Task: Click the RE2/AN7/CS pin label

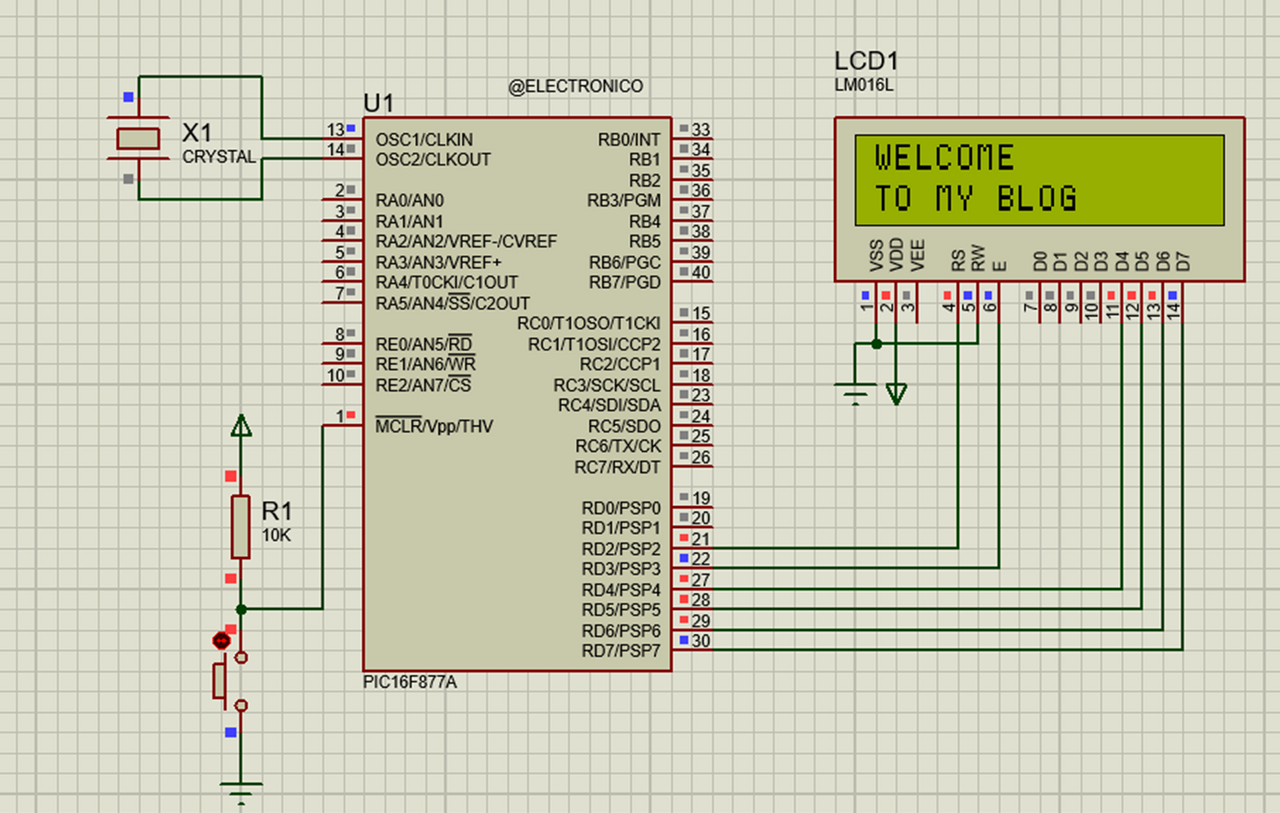Action: 424,385
